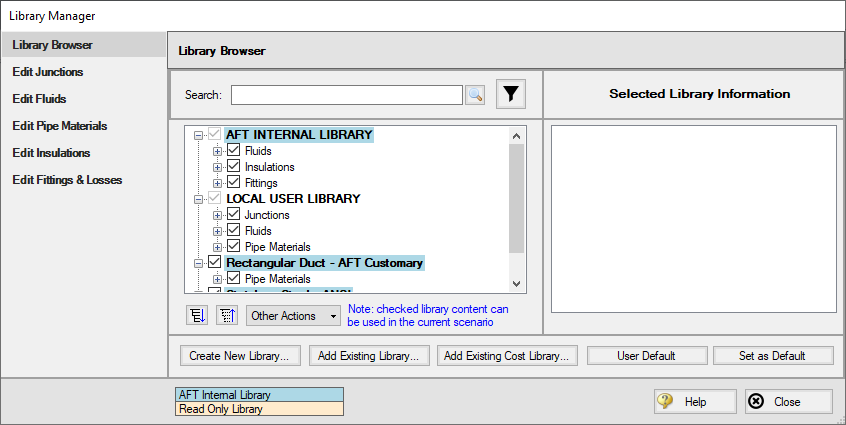Click Add Existing Cost Library button

coord(507,356)
